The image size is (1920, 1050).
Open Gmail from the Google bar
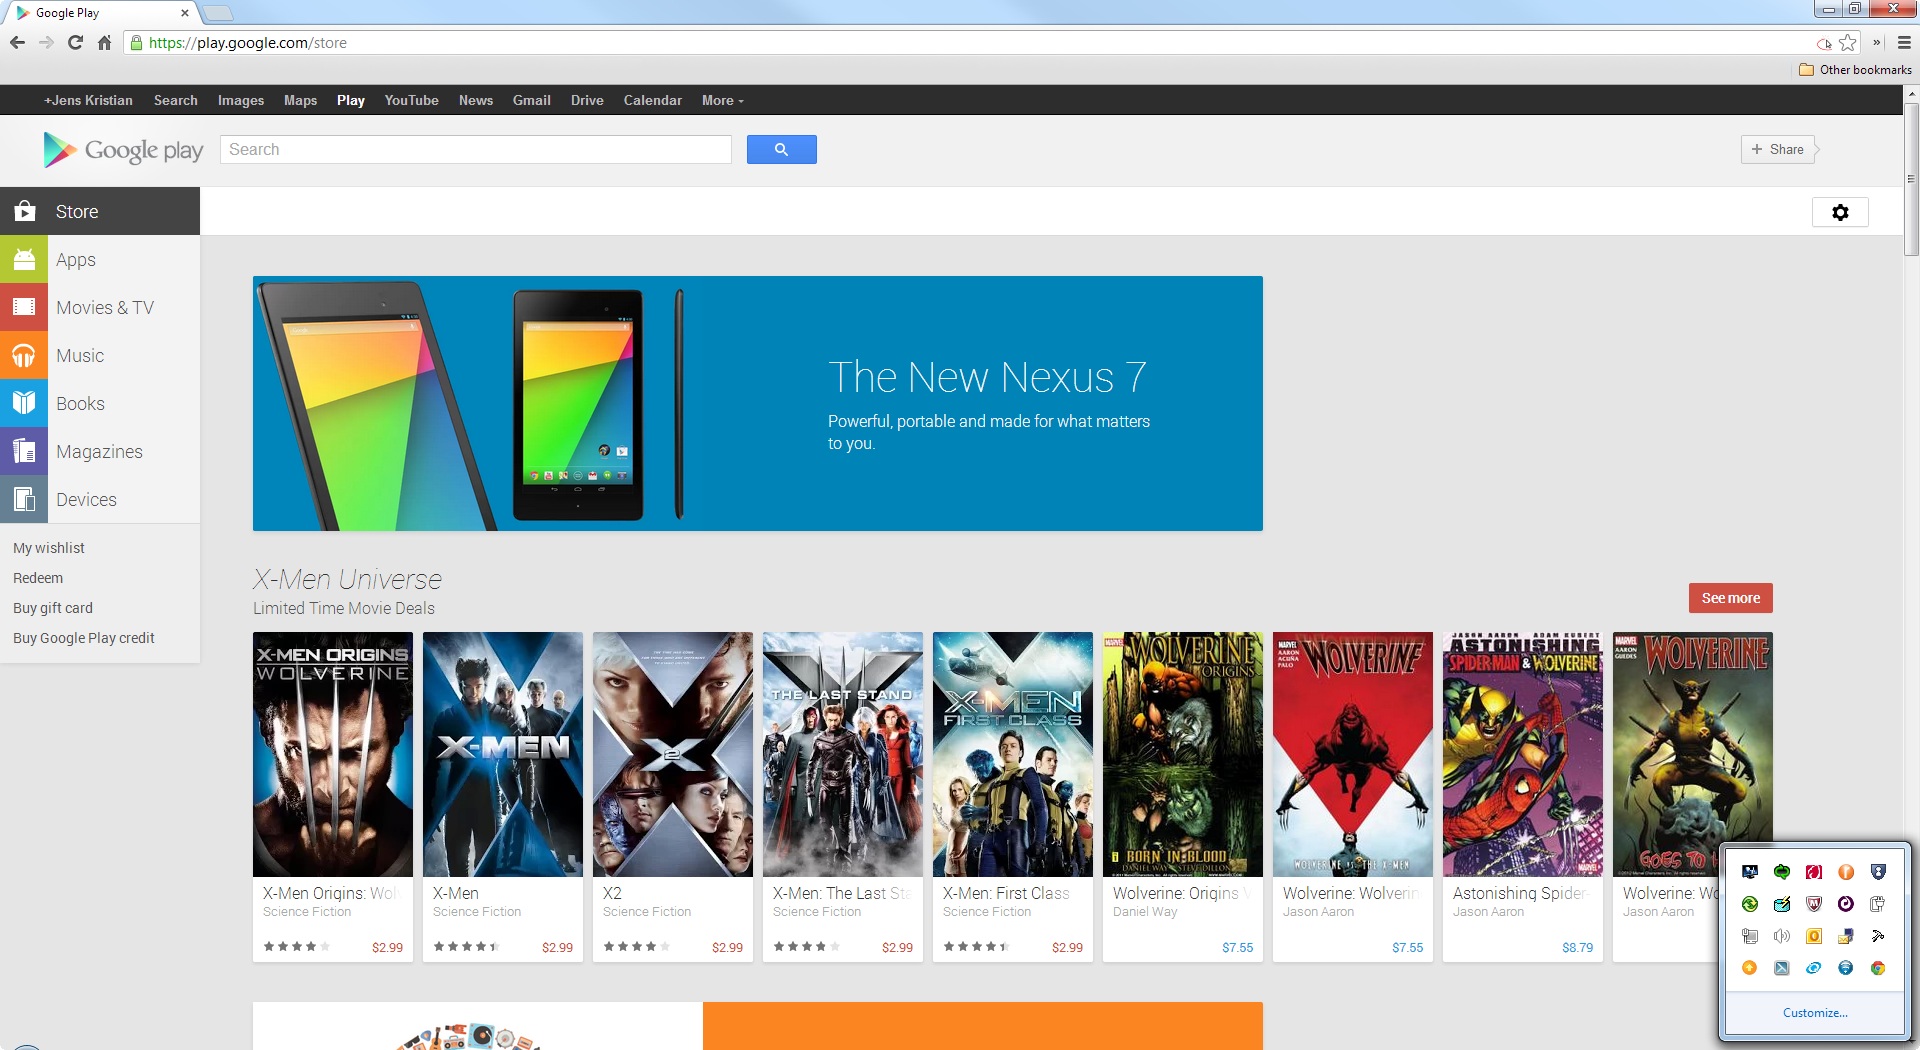tap(531, 100)
